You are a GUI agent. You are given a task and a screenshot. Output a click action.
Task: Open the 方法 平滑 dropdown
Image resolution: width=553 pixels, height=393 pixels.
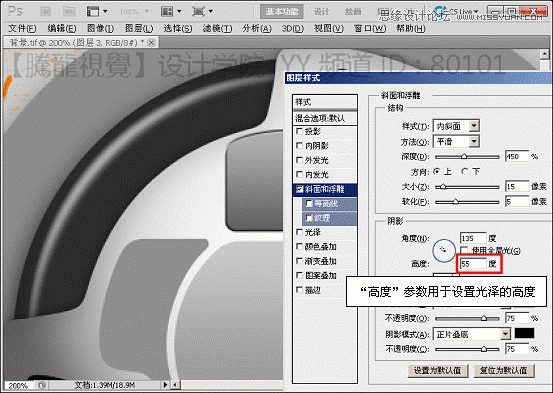(456, 141)
